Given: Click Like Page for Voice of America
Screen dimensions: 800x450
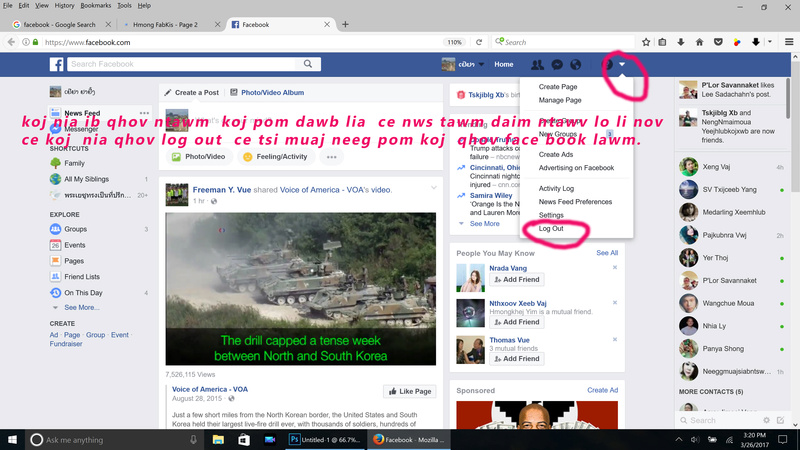Looking at the screenshot, I should click(410, 391).
